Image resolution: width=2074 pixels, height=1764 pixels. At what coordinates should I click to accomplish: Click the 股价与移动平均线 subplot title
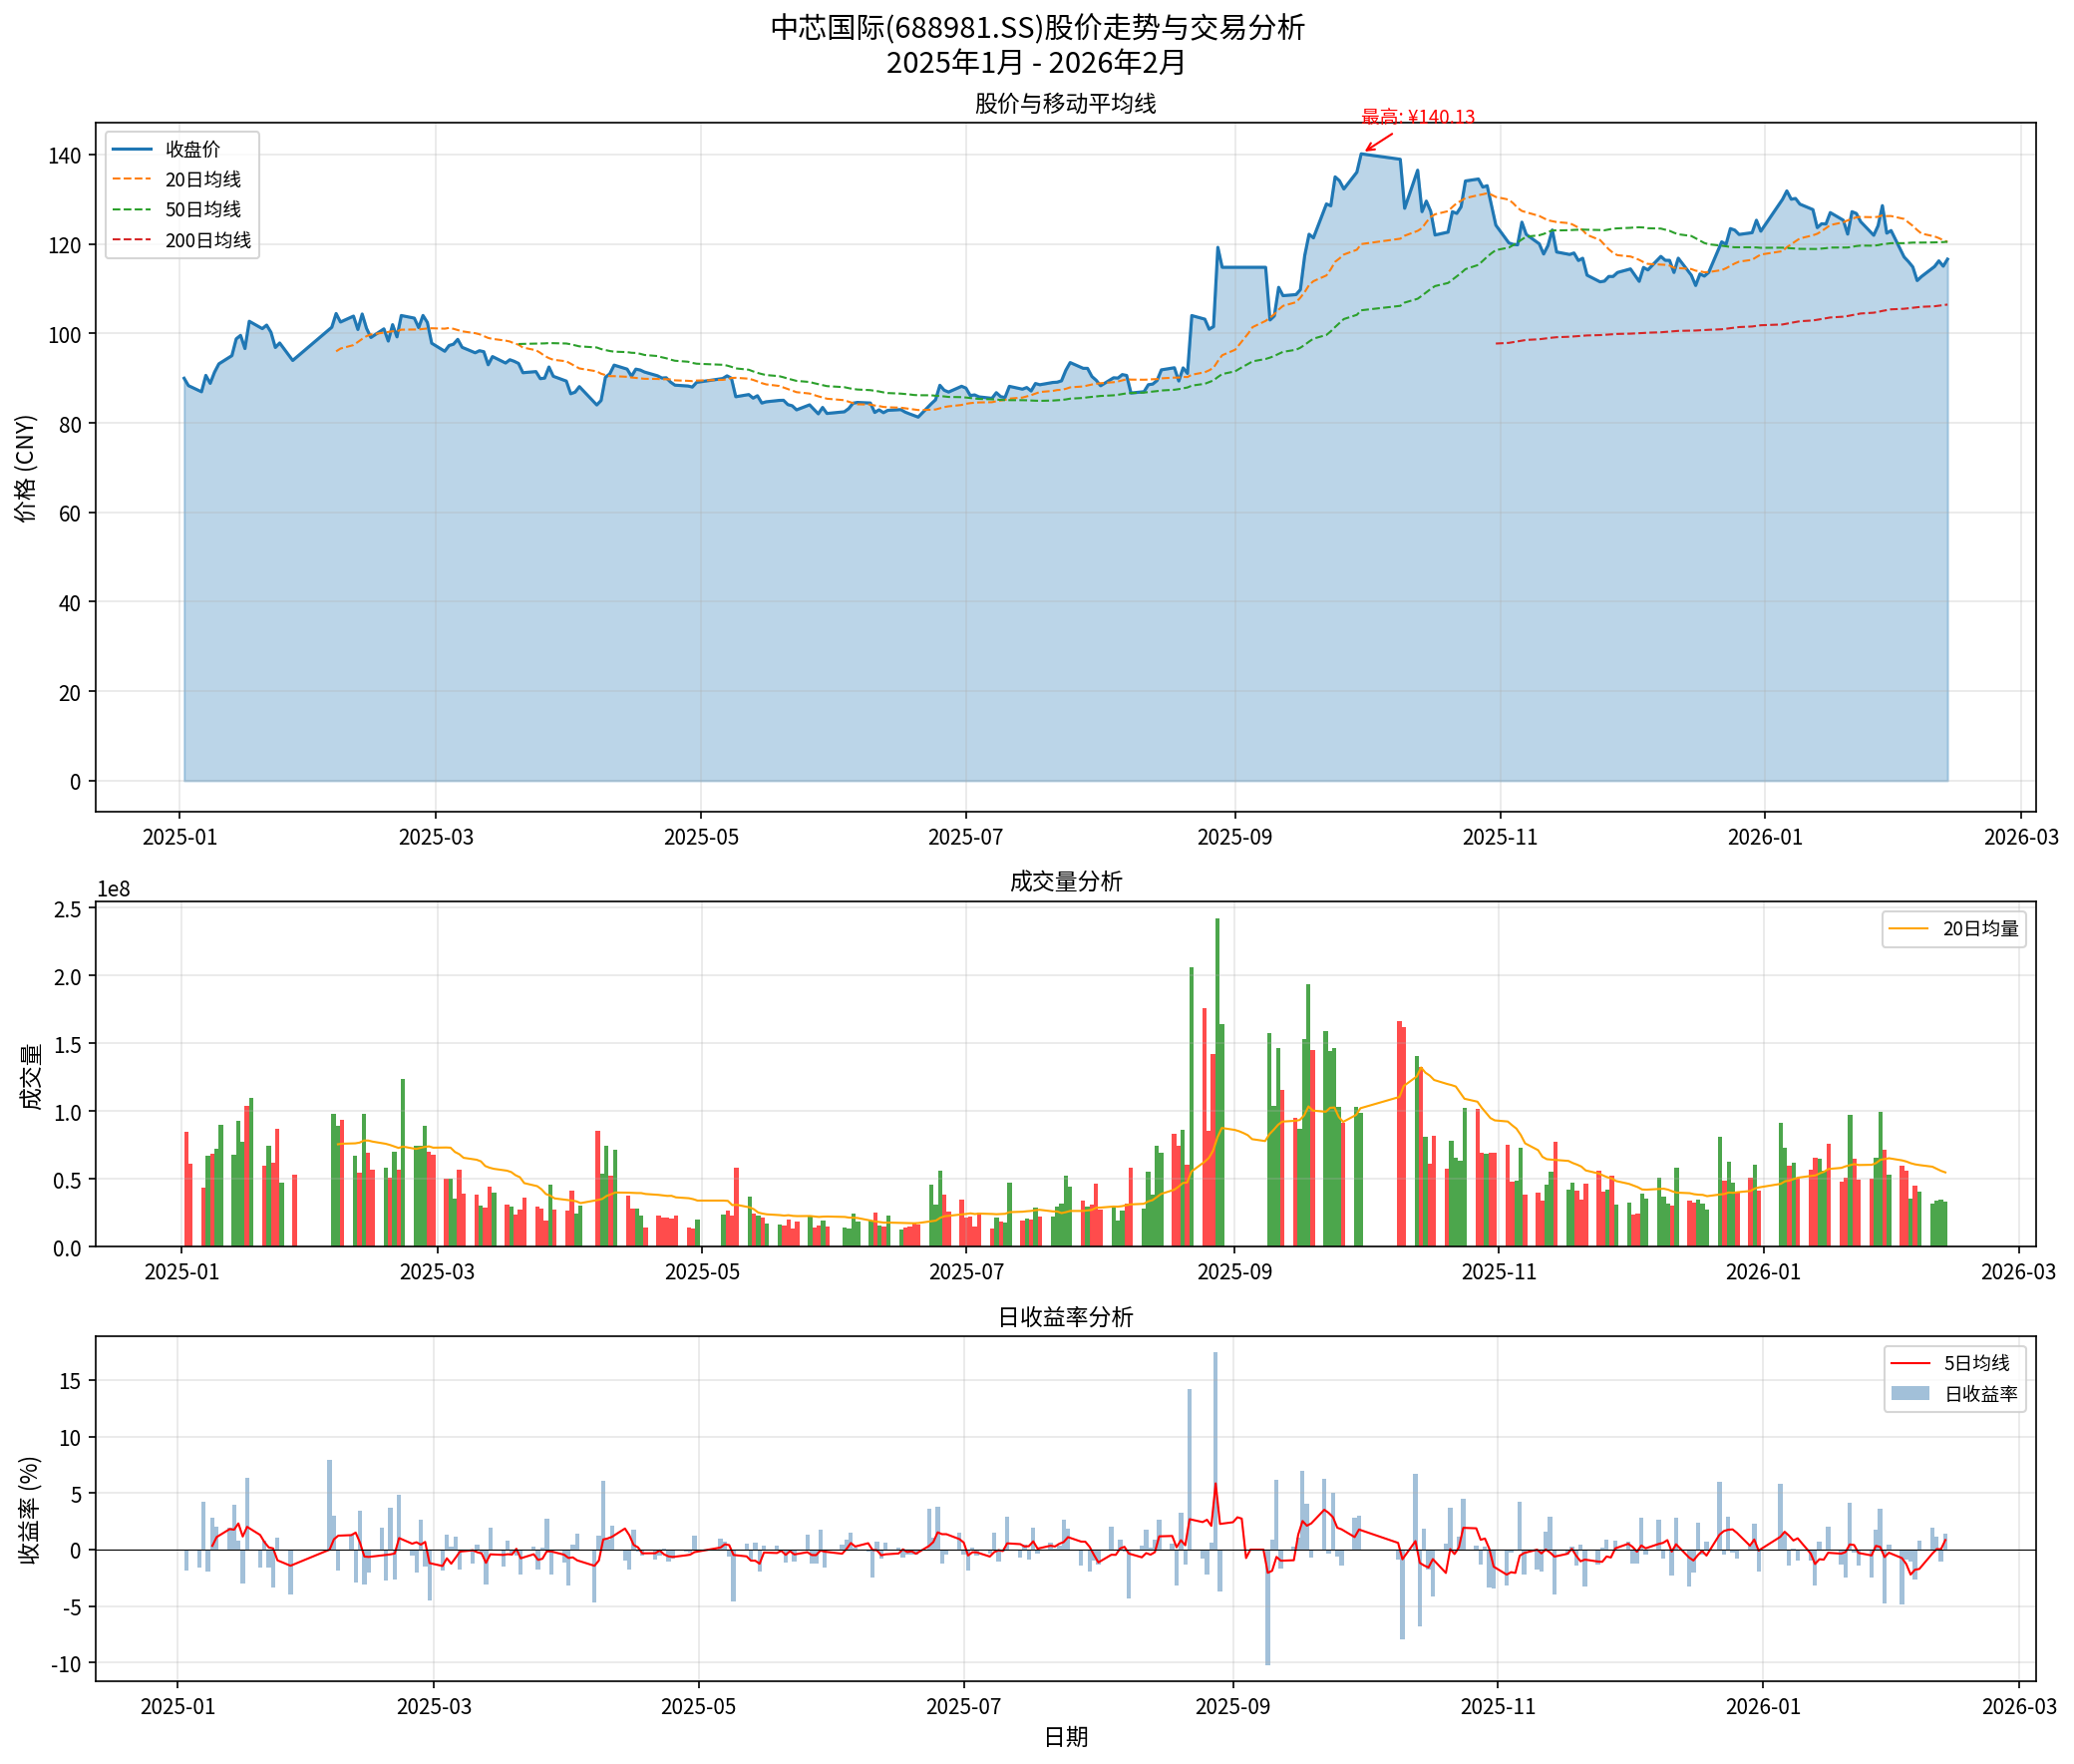pos(1065,104)
